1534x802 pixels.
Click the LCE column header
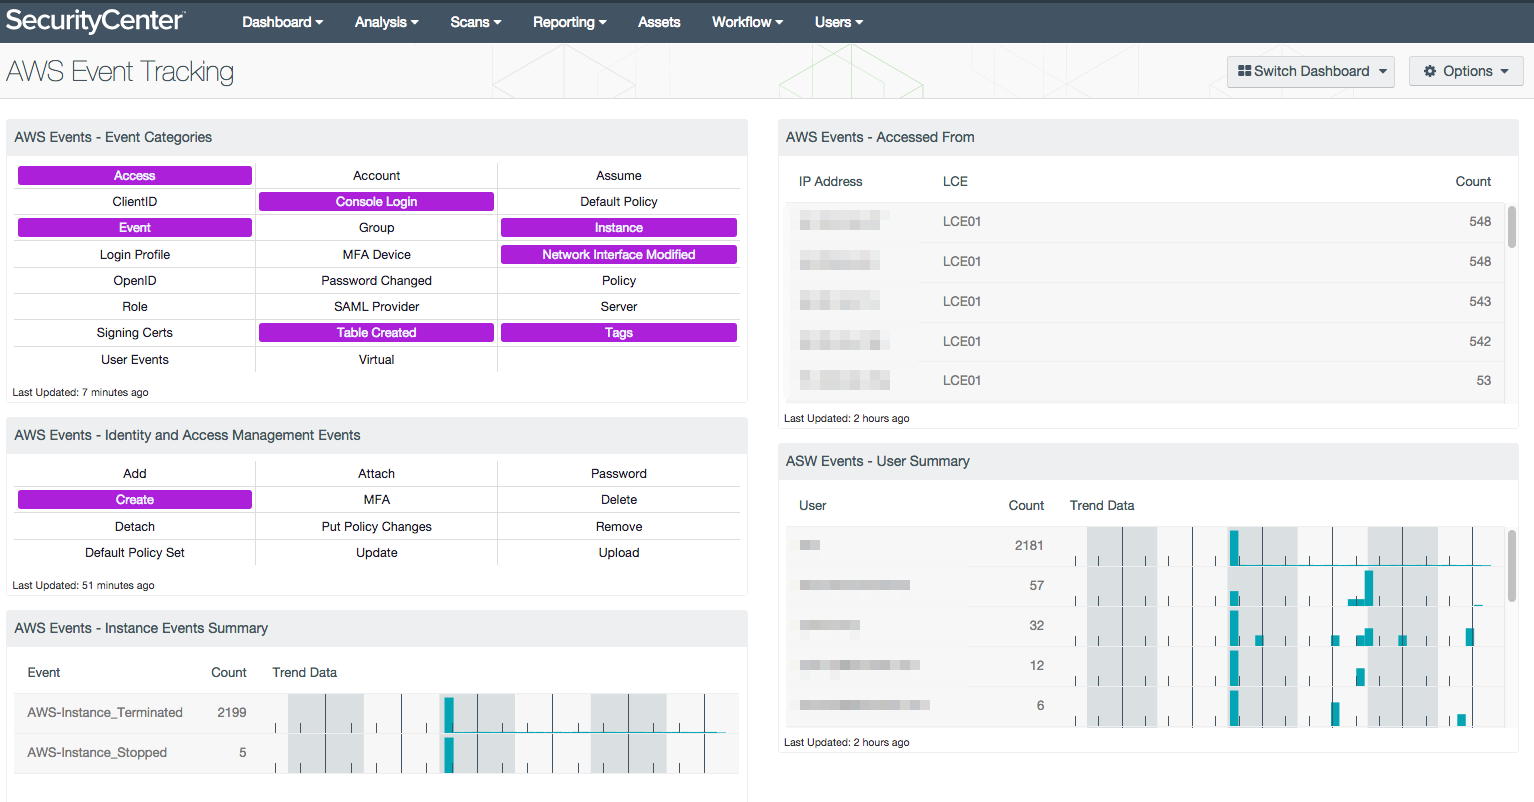(x=955, y=182)
